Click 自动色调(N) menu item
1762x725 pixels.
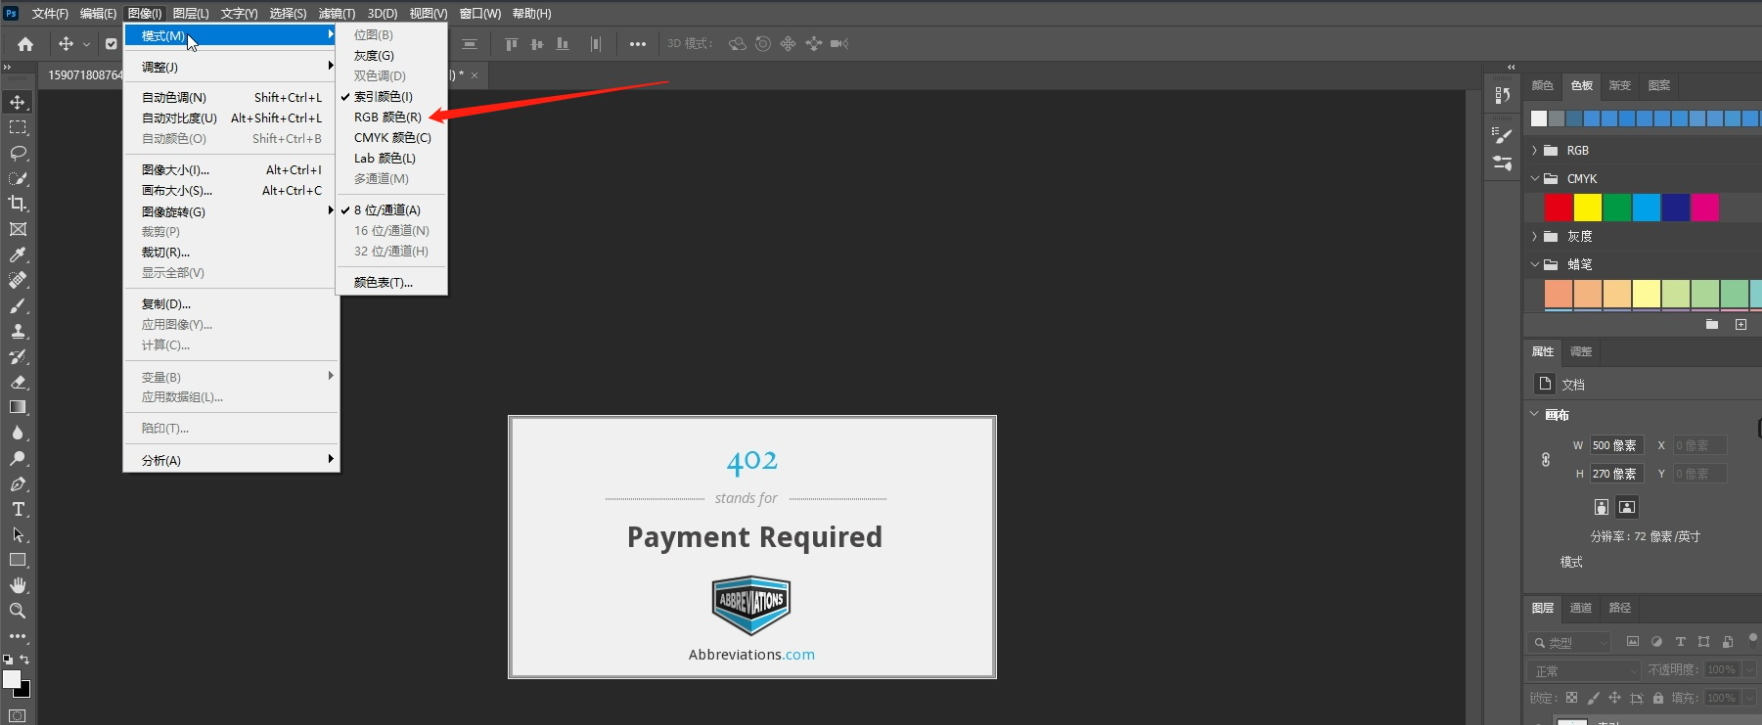pyautogui.click(x=231, y=98)
